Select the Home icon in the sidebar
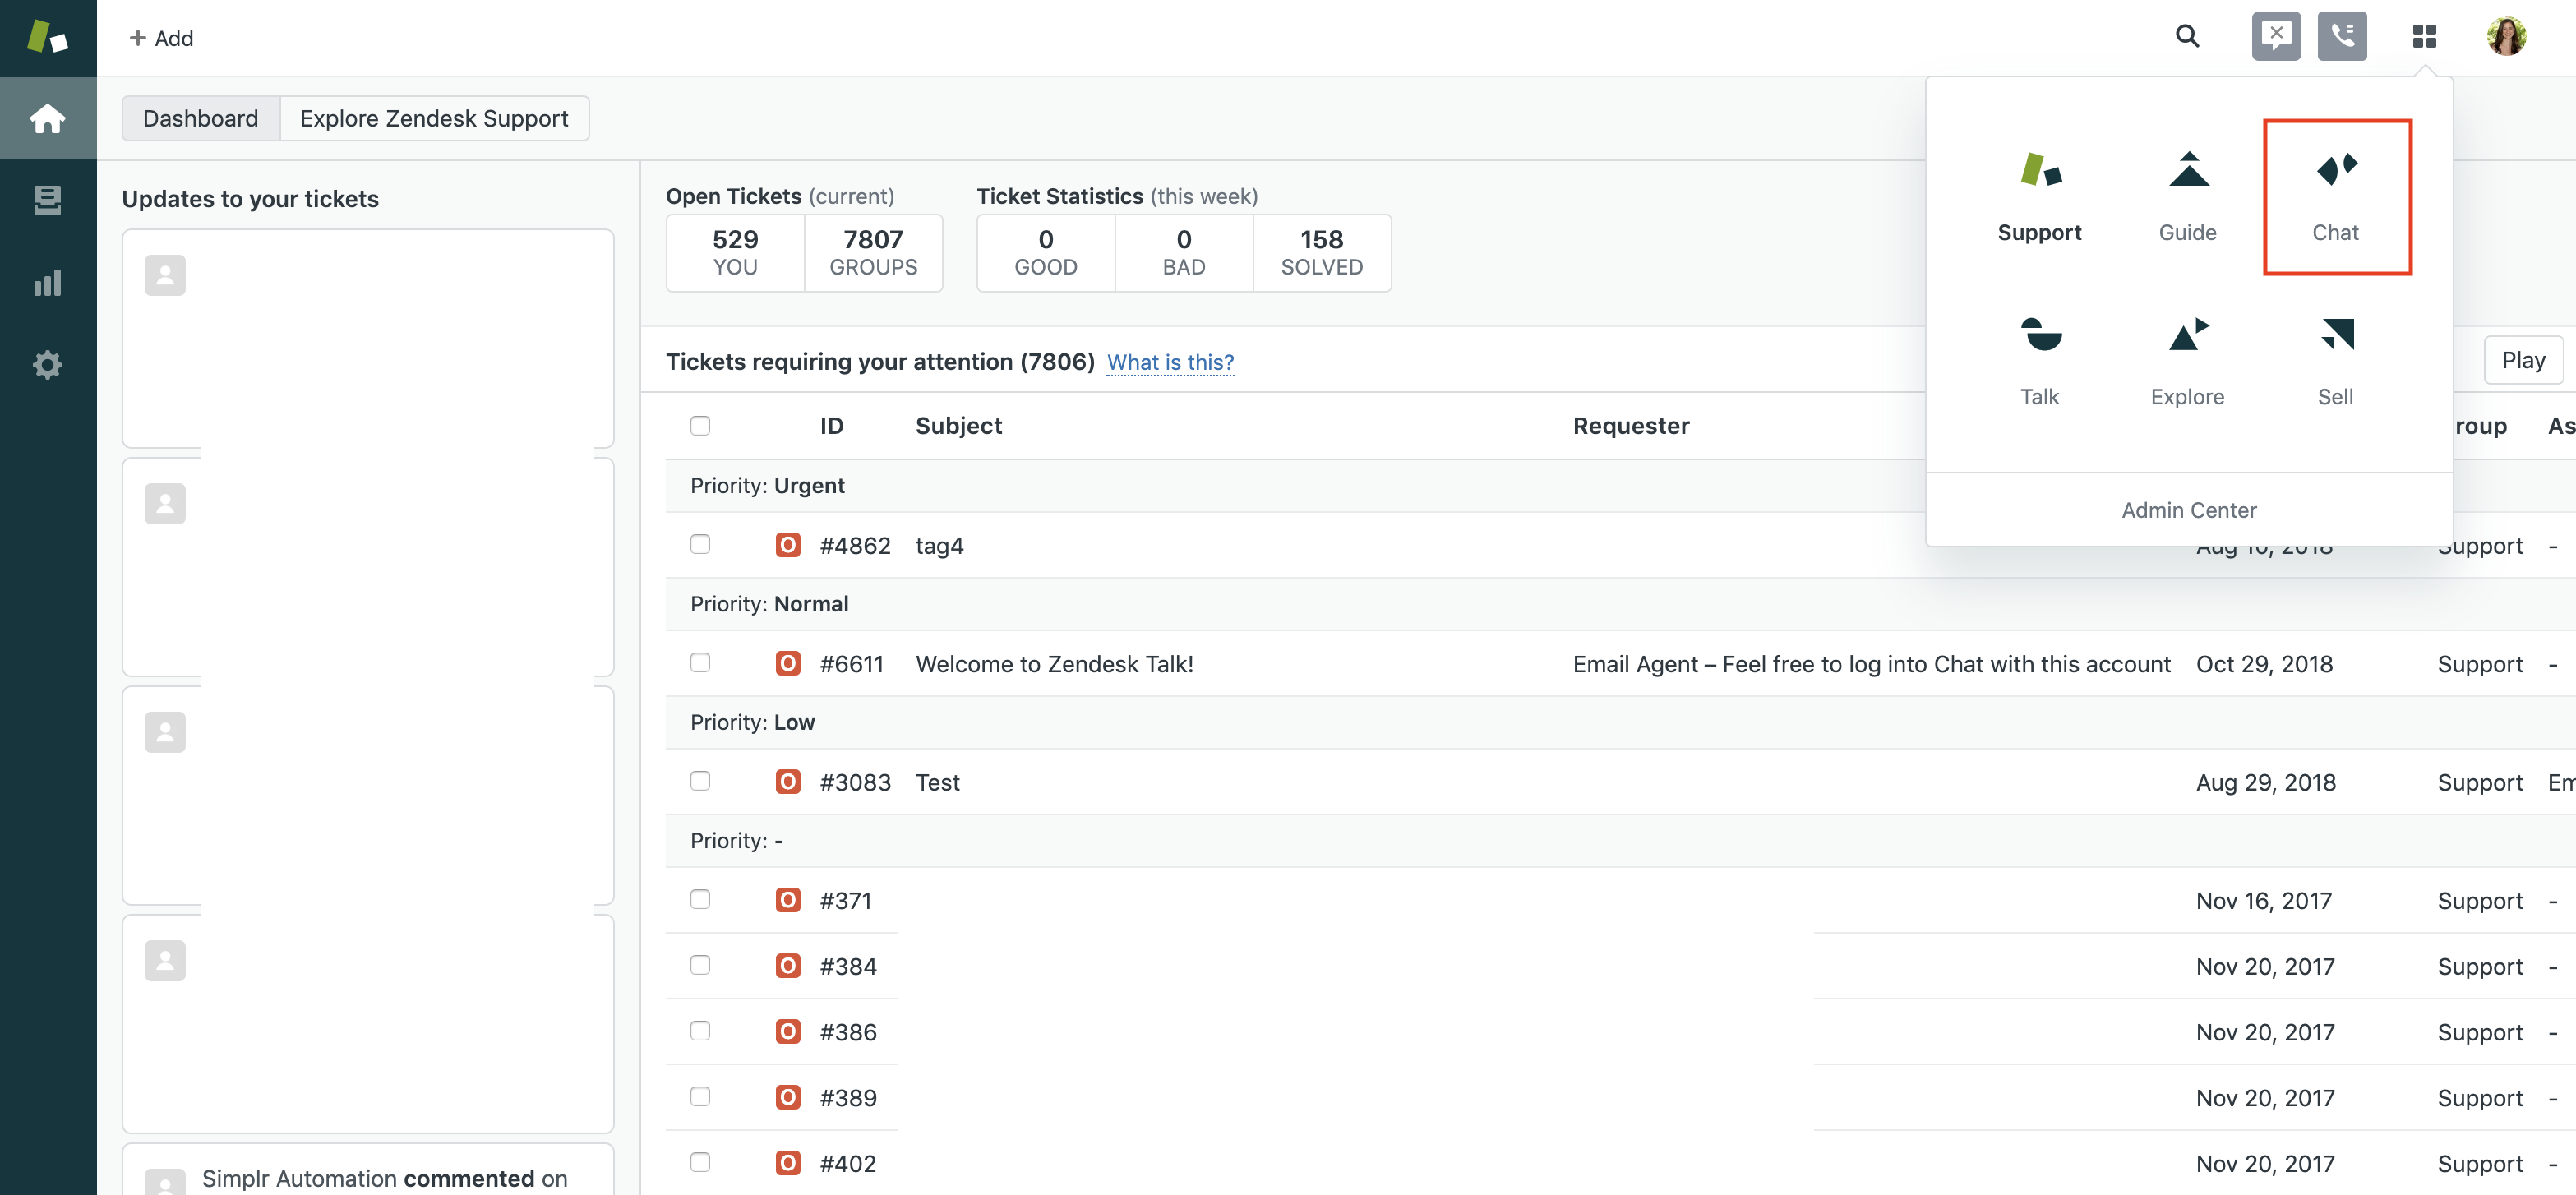The image size is (2576, 1195). (x=48, y=117)
